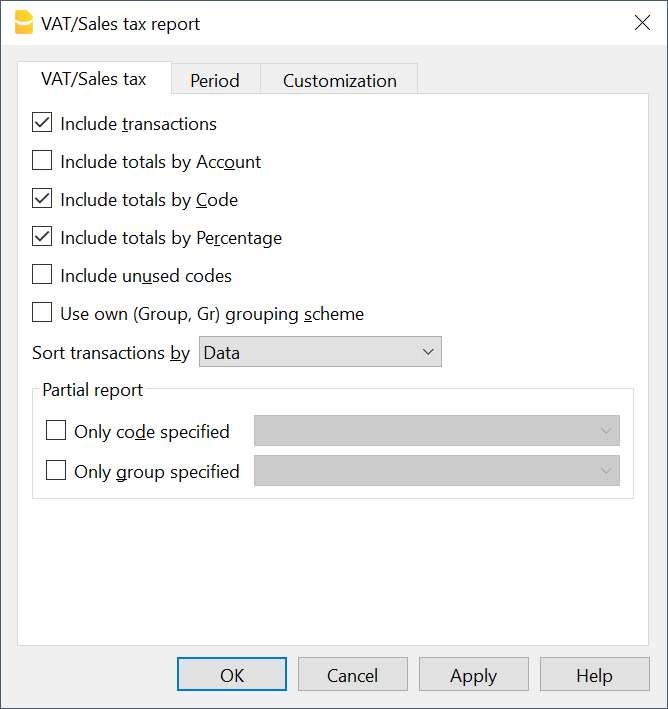Close the VAT/Sales tax report dialog
The width and height of the screenshot is (668, 709).
[x=642, y=23]
